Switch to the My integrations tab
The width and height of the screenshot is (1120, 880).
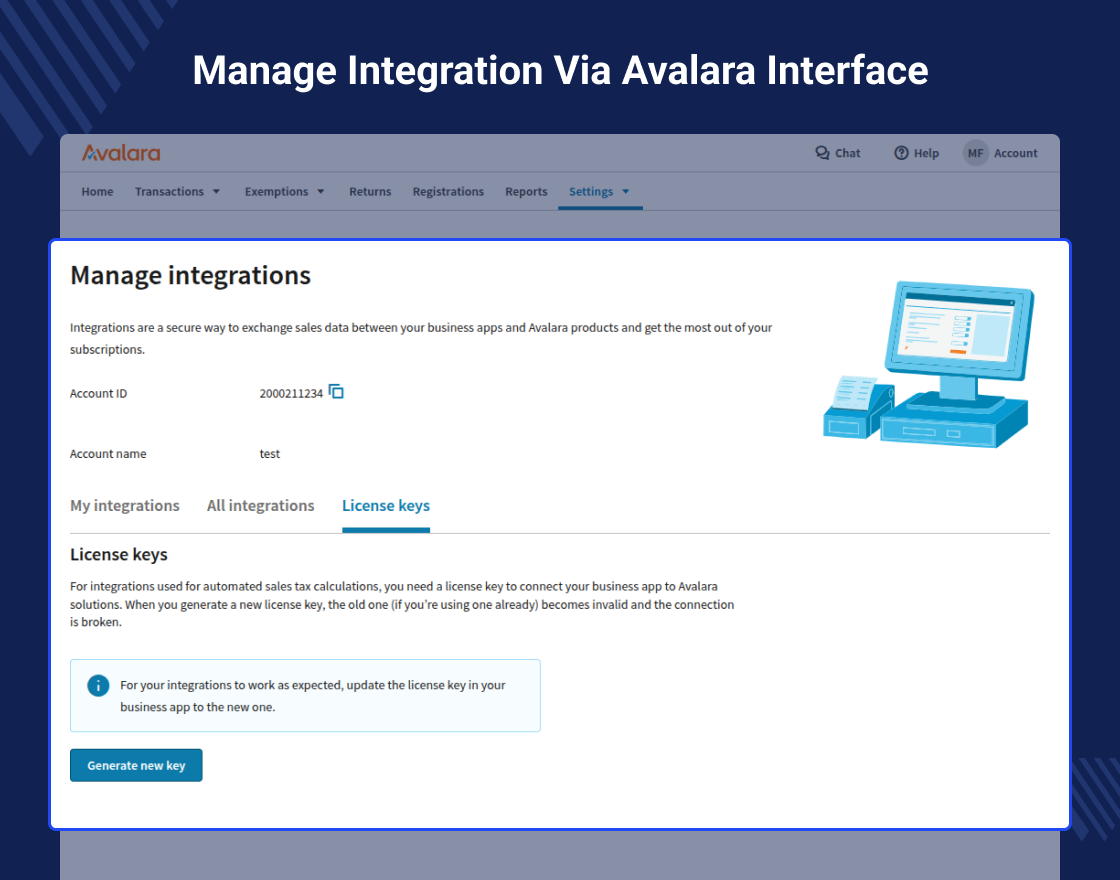click(124, 506)
